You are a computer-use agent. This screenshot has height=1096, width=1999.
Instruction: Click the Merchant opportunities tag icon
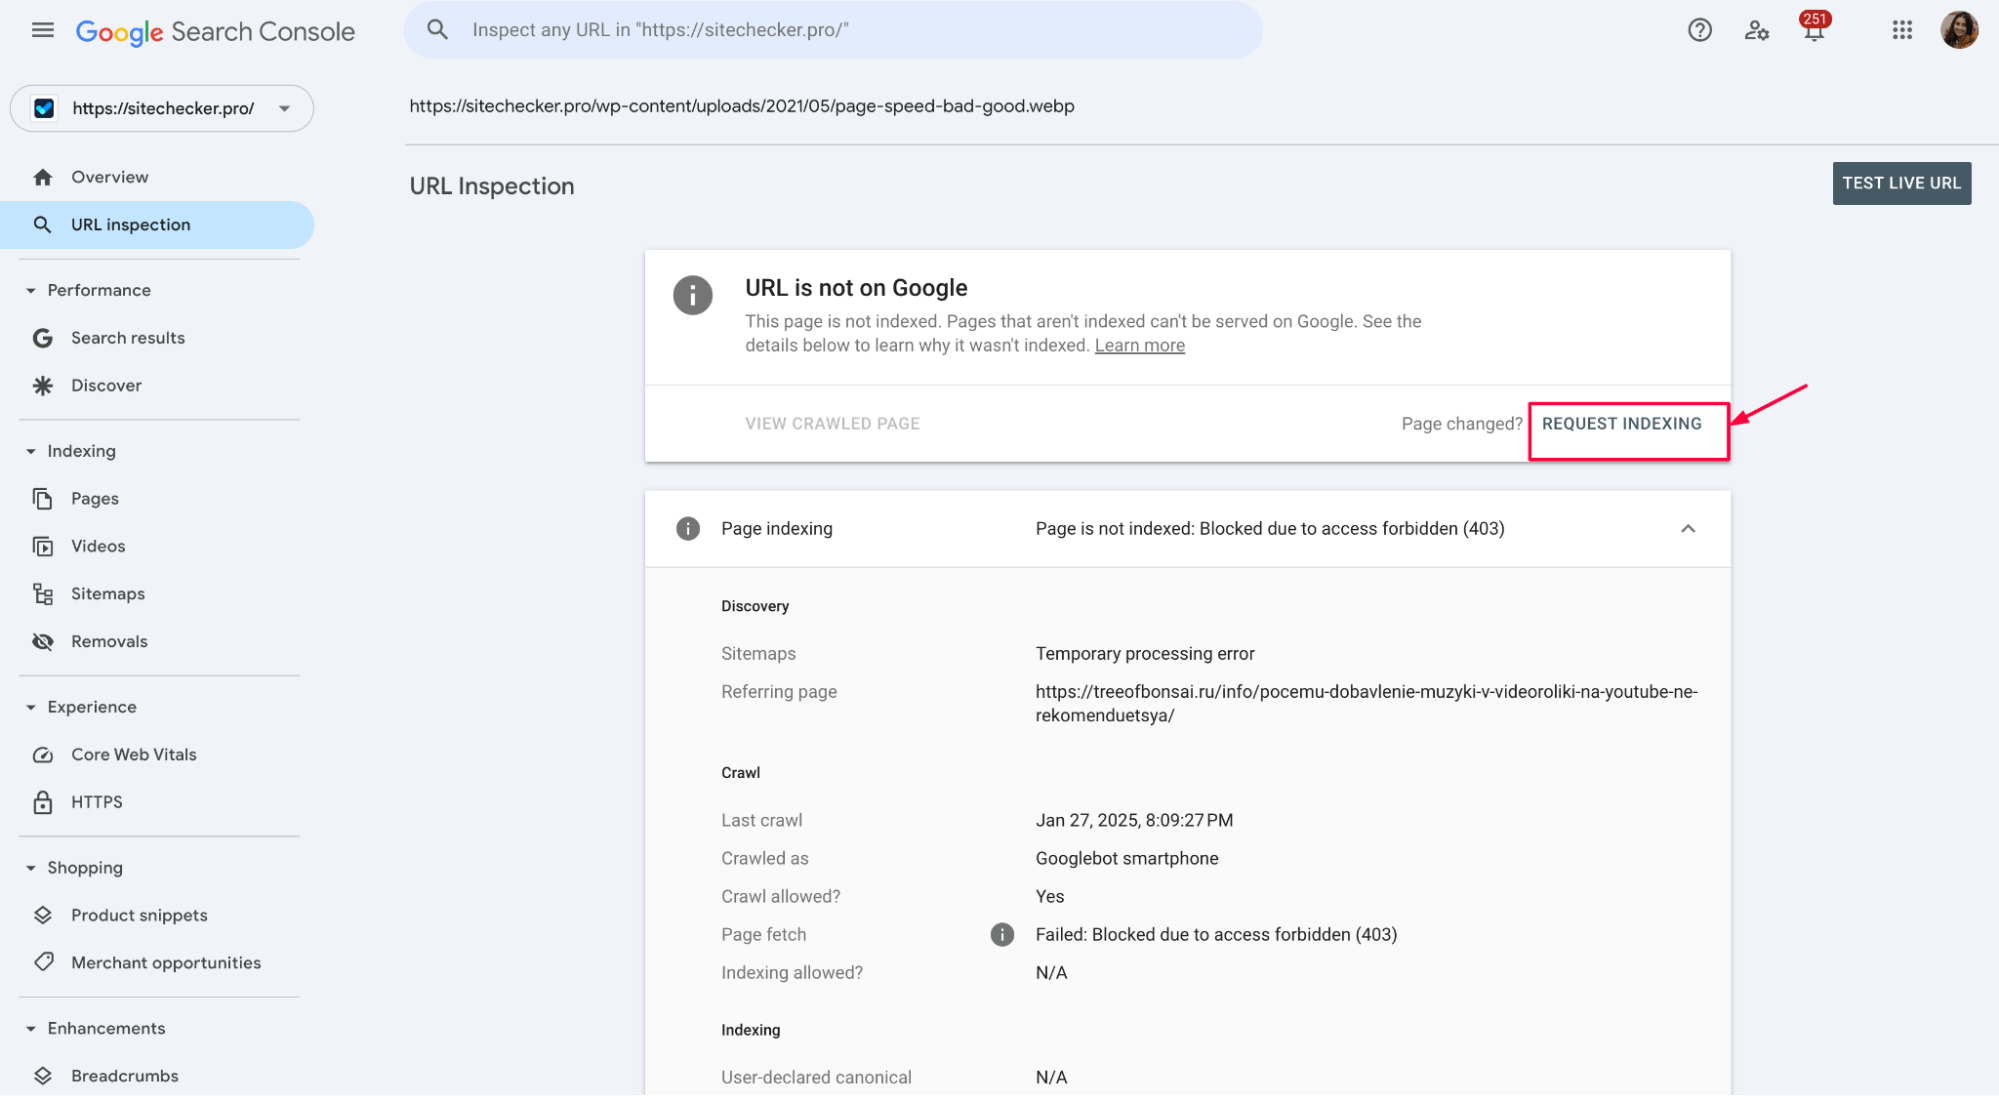[x=43, y=962]
